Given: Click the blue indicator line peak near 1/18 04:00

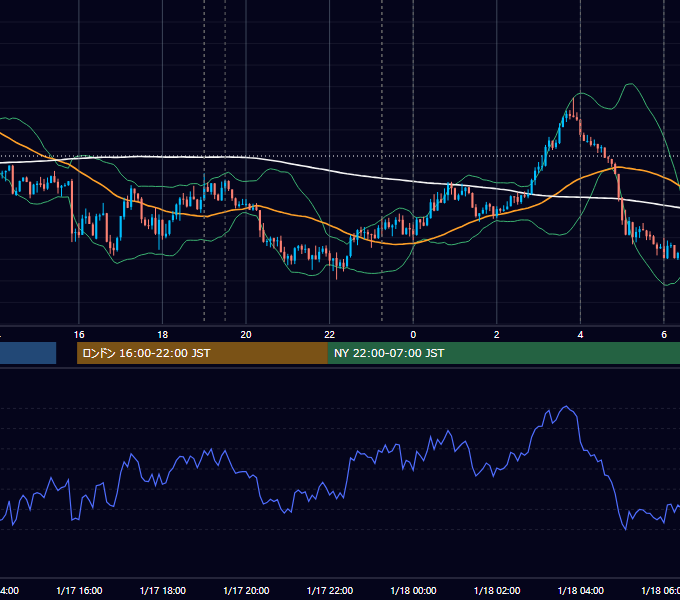Looking at the screenshot, I should (566, 407).
